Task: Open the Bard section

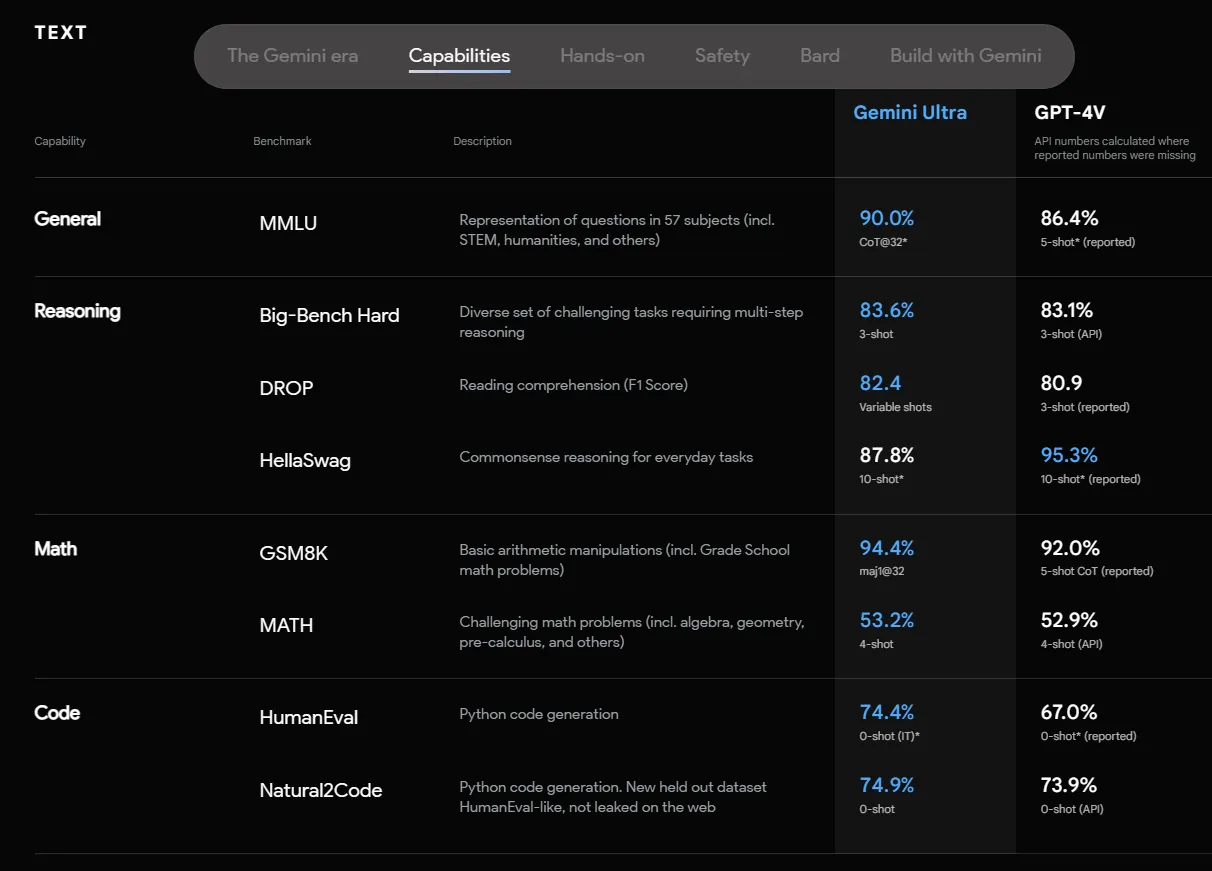Action: (x=820, y=56)
